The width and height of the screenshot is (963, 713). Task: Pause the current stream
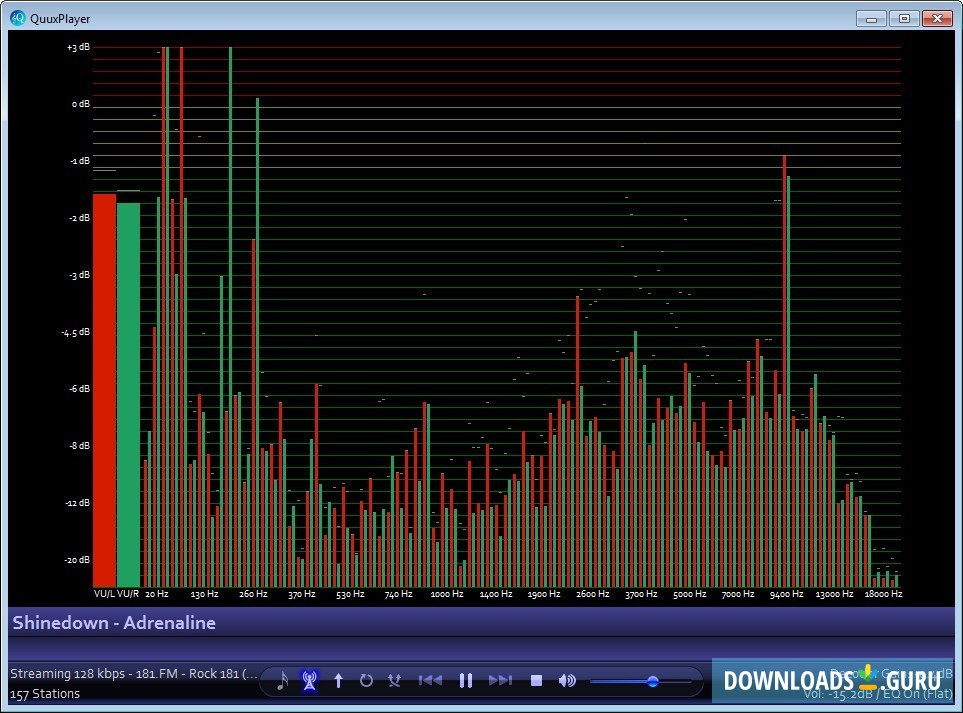[x=466, y=680]
